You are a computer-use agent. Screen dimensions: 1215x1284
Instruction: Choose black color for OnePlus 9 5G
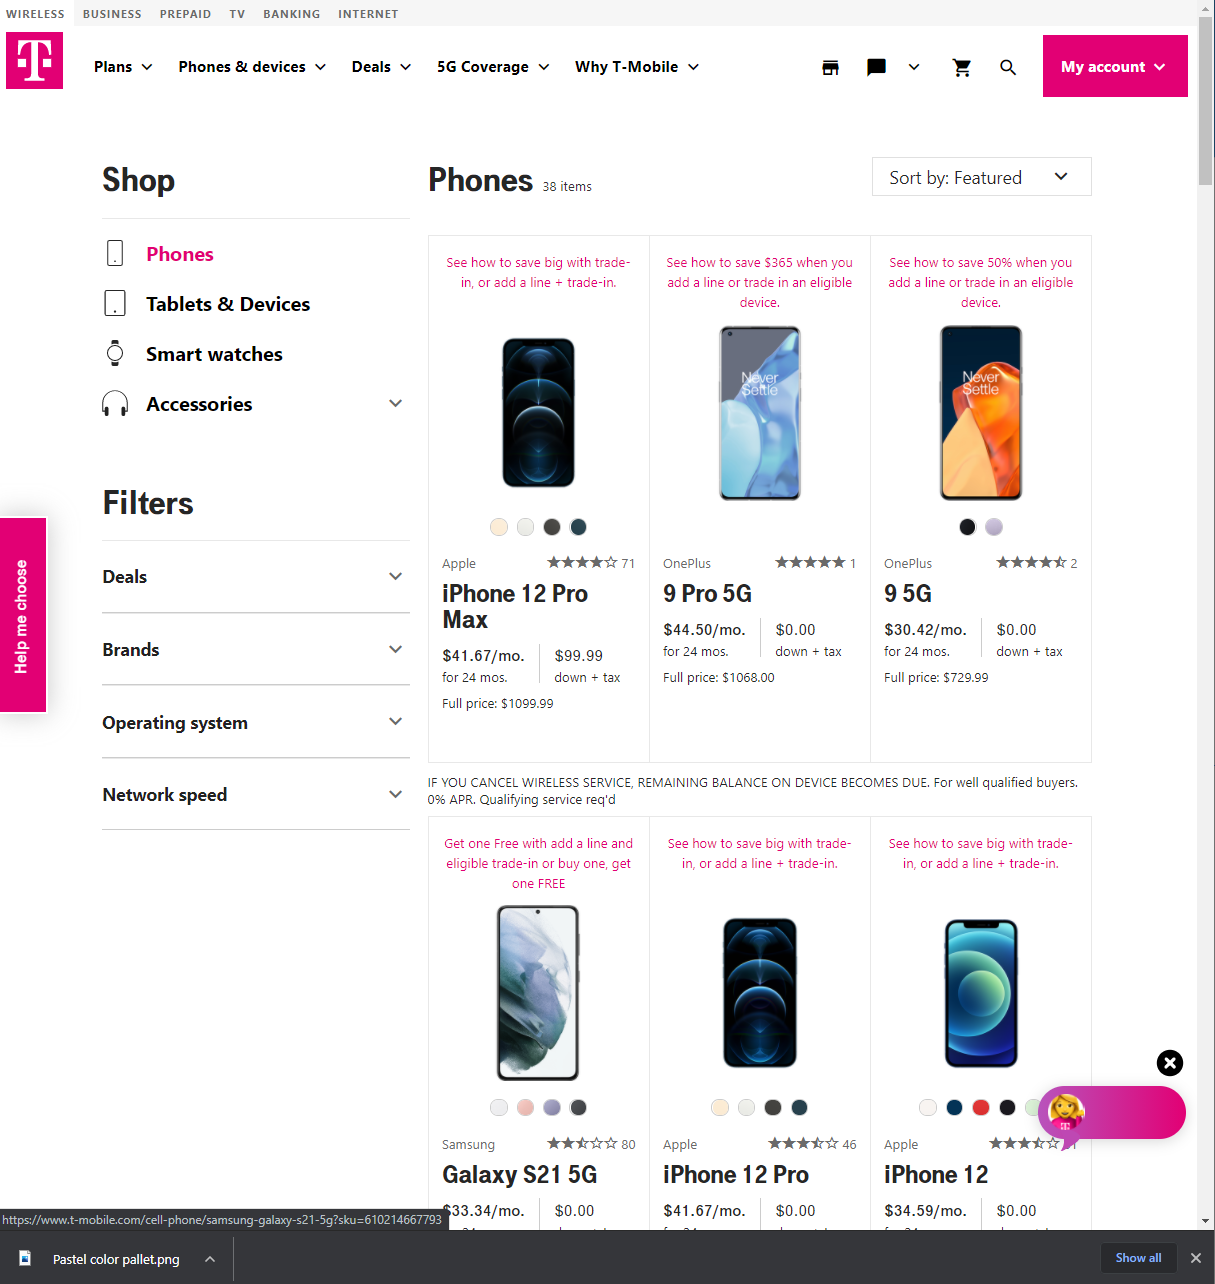point(967,527)
